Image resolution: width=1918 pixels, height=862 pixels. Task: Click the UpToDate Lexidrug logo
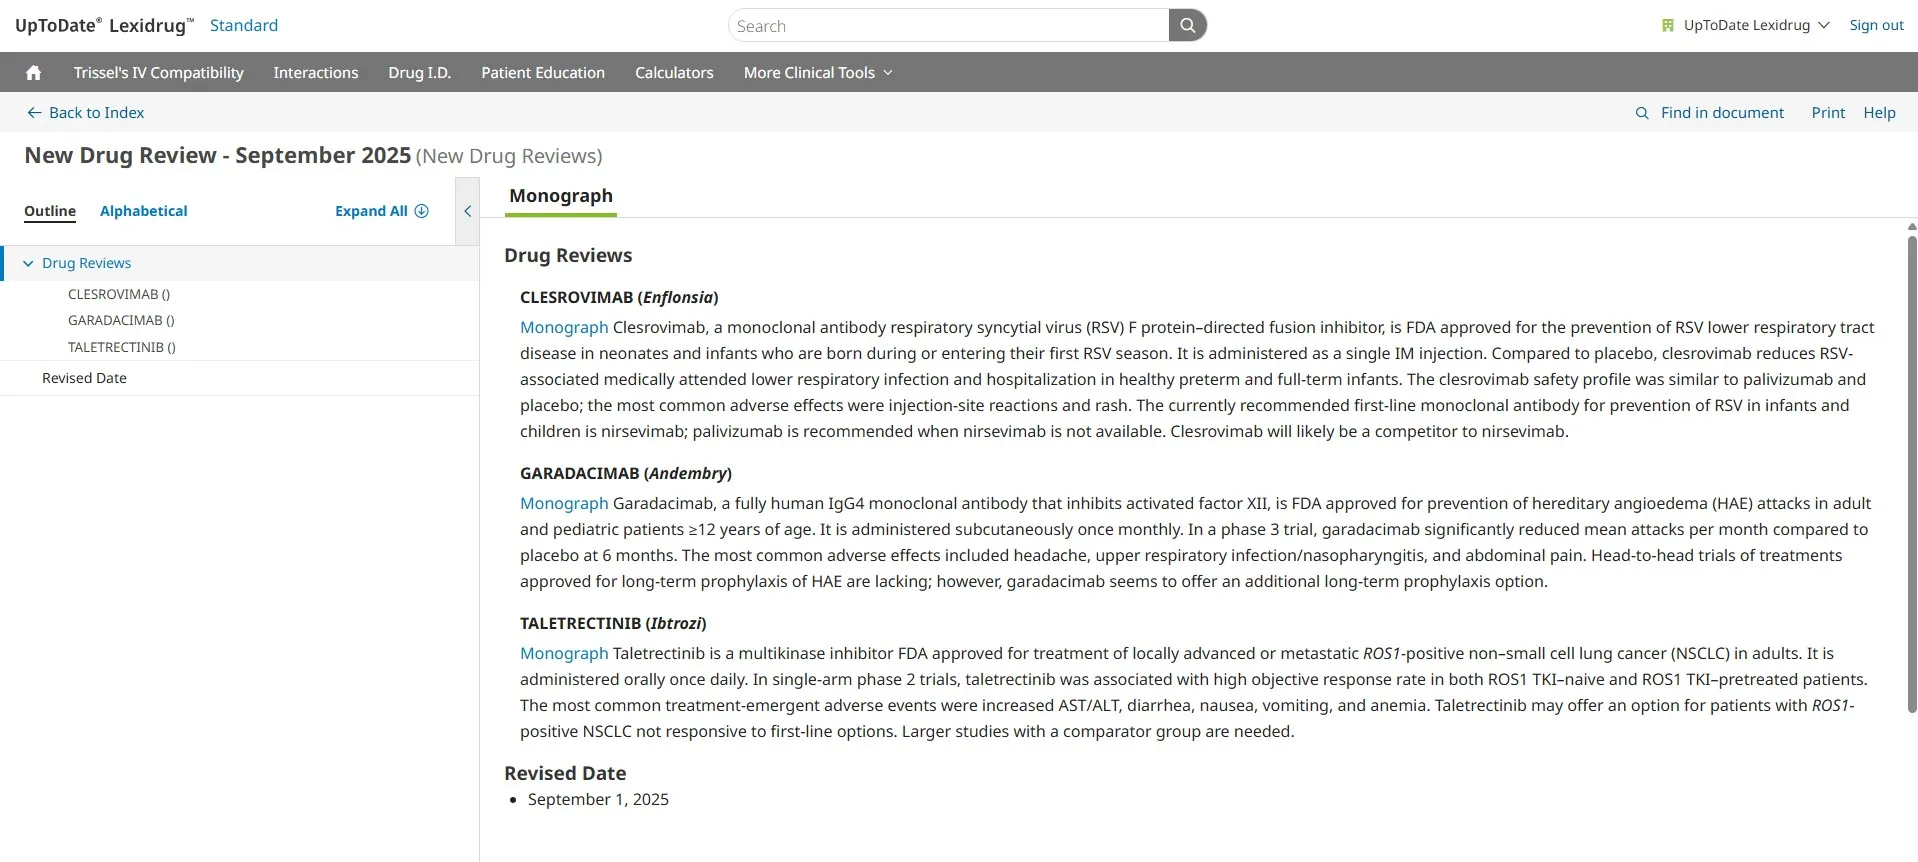[x=104, y=25]
